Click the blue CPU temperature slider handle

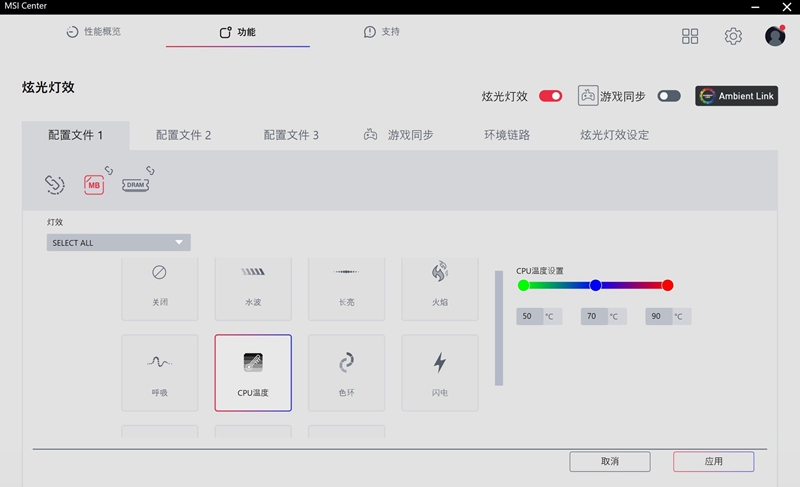595,285
